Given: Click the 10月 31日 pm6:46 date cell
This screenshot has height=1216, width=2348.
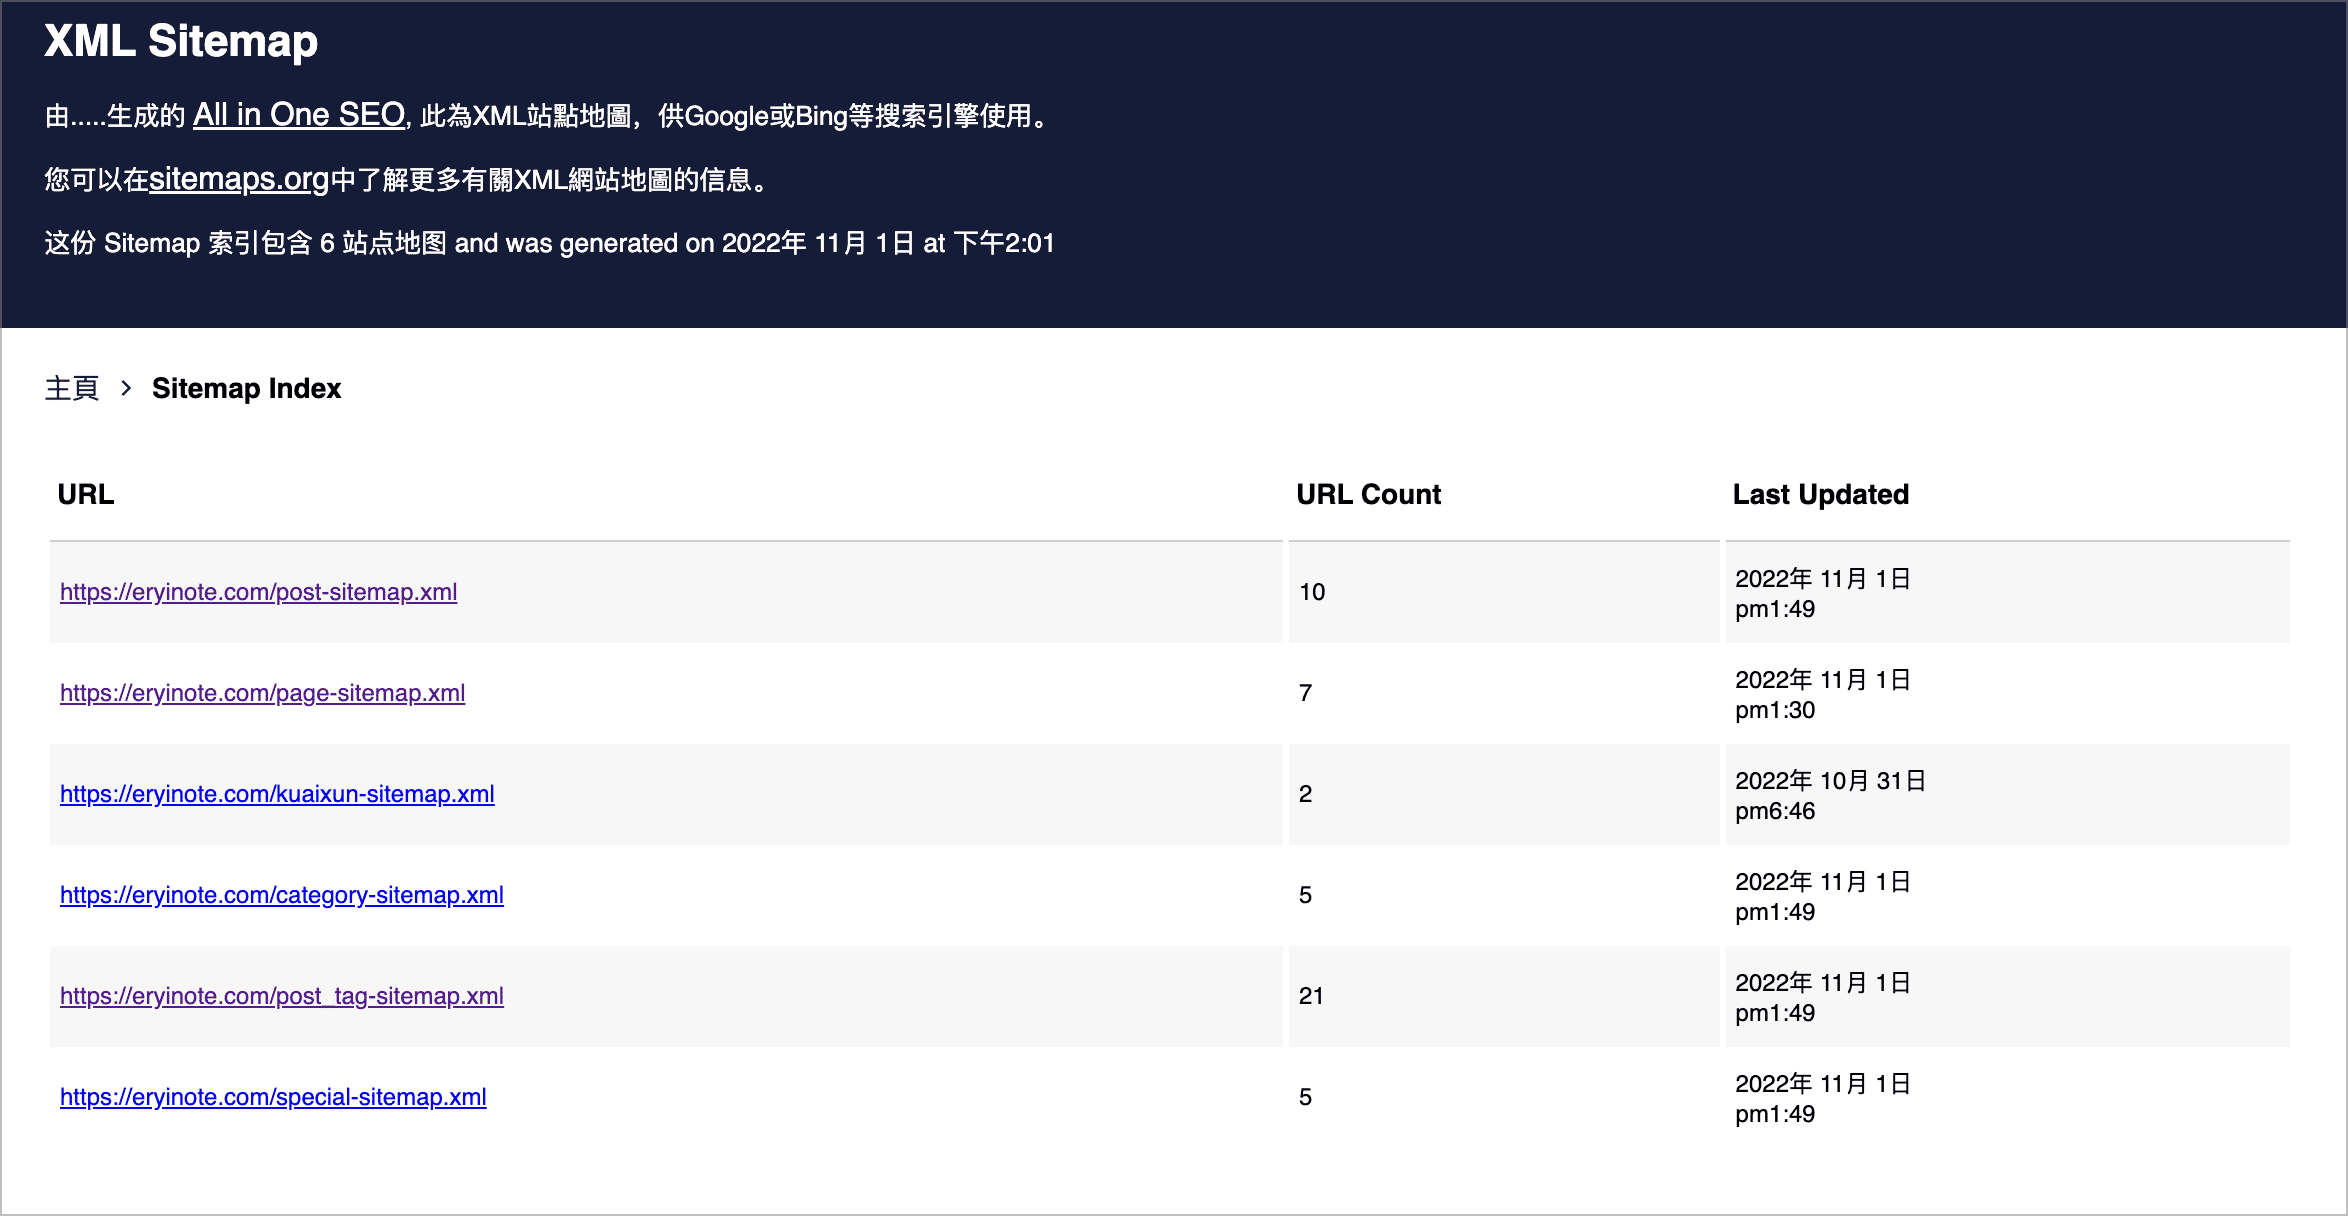Looking at the screenshot, I should [1831, 796].
